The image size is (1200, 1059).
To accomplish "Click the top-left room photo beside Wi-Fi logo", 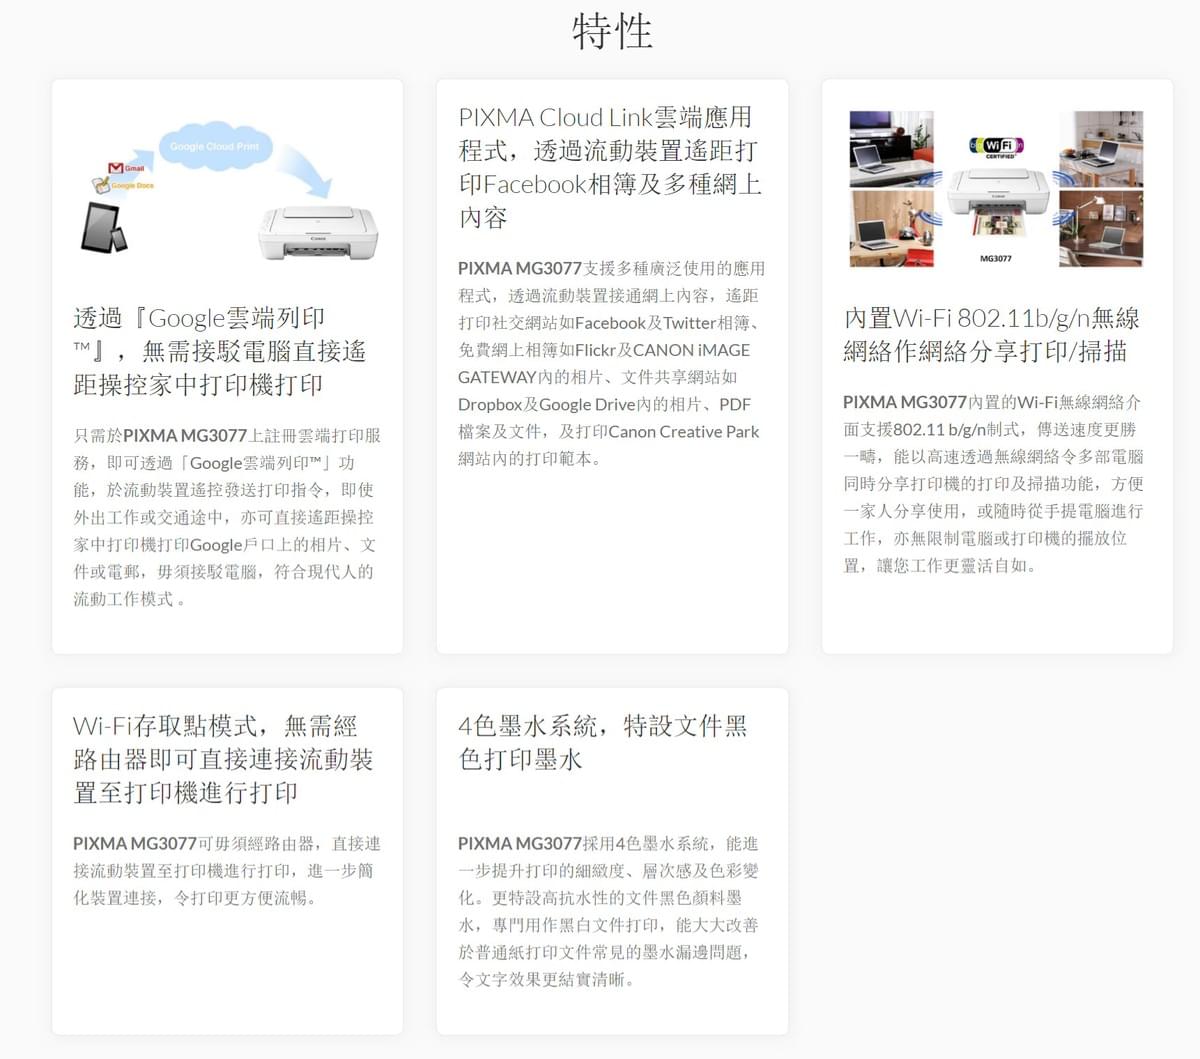I will pos(891,149).
